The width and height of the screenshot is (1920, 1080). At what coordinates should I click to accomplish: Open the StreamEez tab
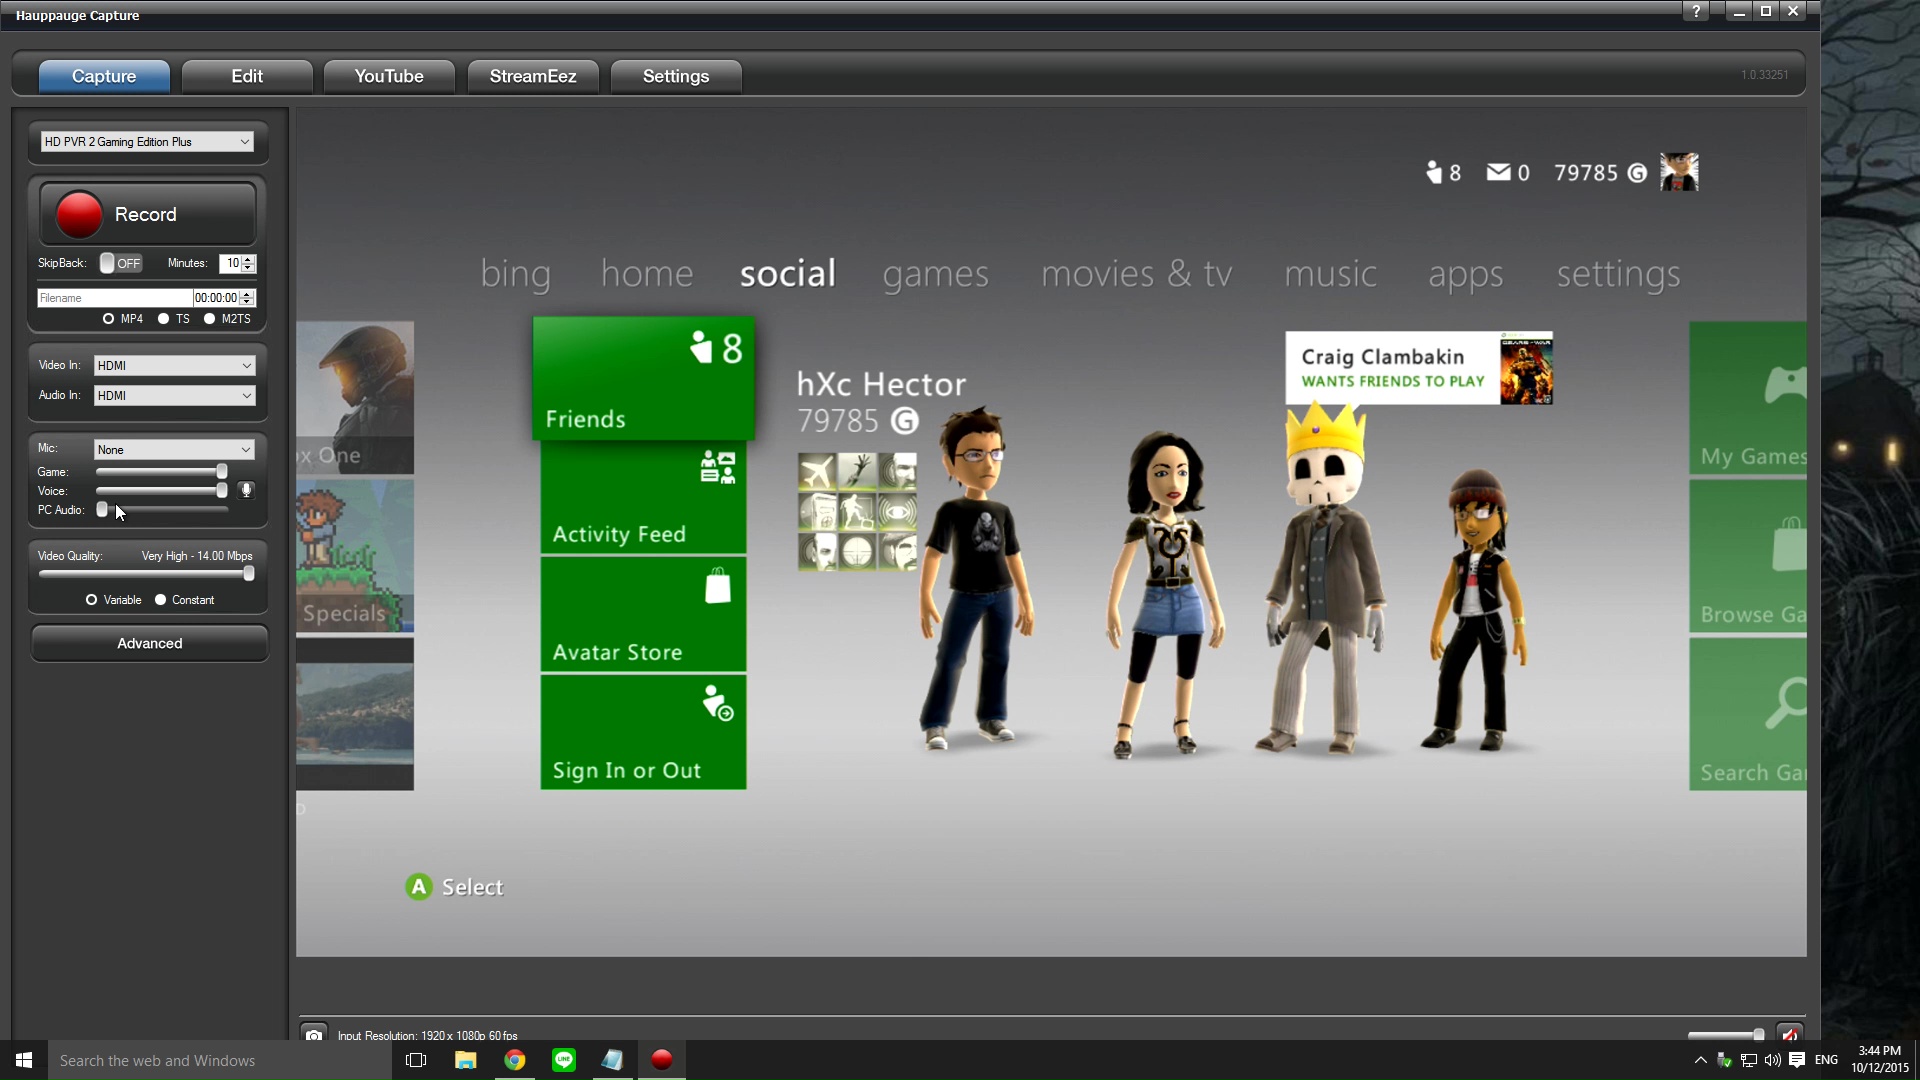[x=533, y=76]
